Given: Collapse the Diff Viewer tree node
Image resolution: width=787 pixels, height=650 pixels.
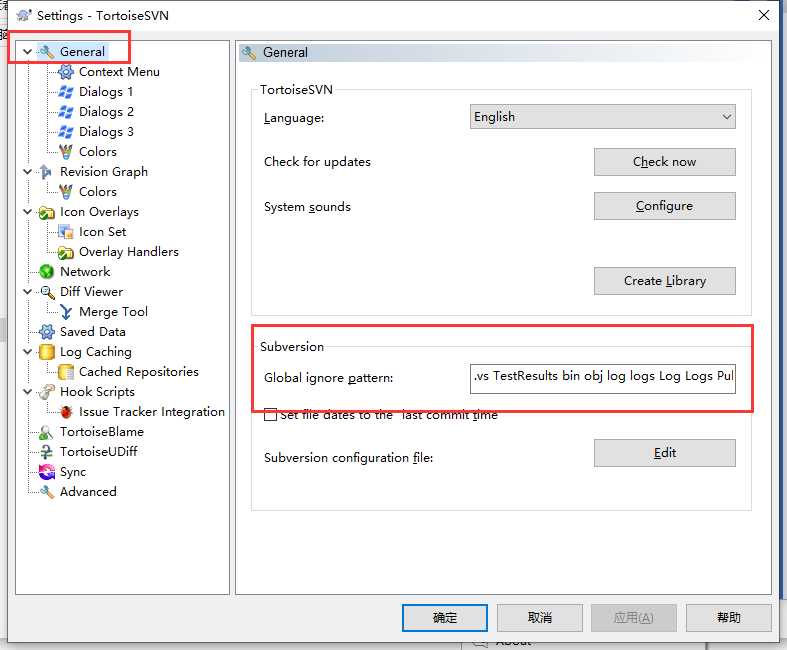Looking at the screenshot, I should pos(28,292).
